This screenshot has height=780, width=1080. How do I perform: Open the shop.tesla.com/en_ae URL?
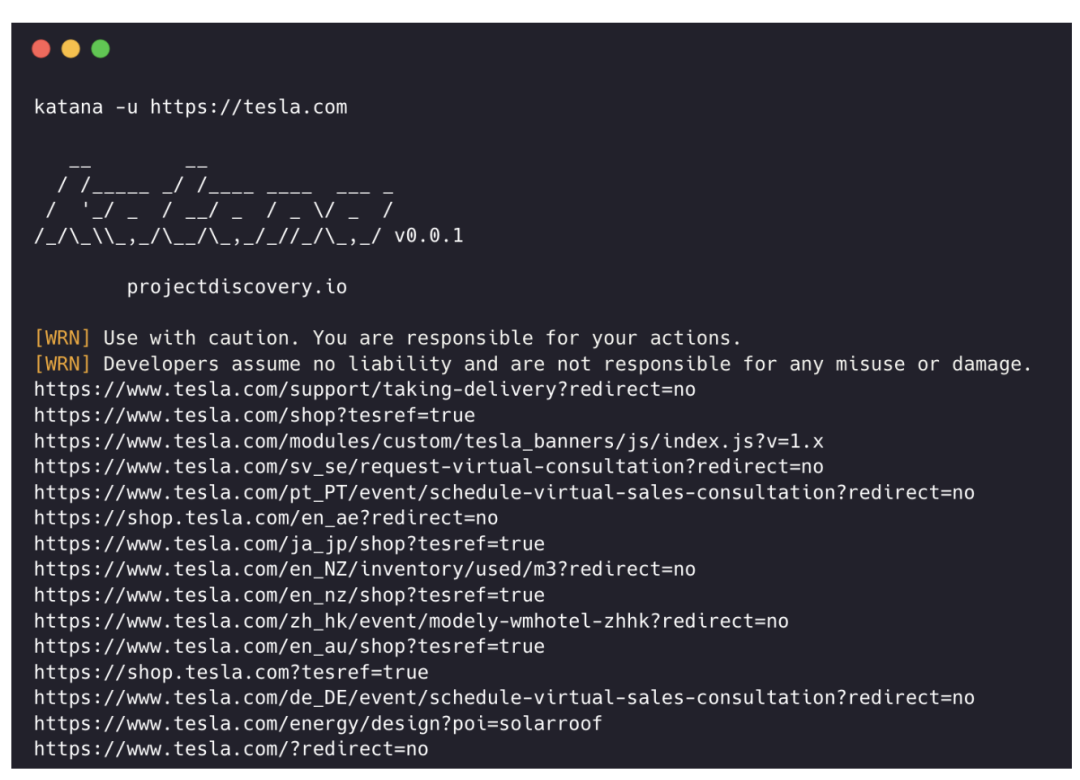click(x=266, y=518)
